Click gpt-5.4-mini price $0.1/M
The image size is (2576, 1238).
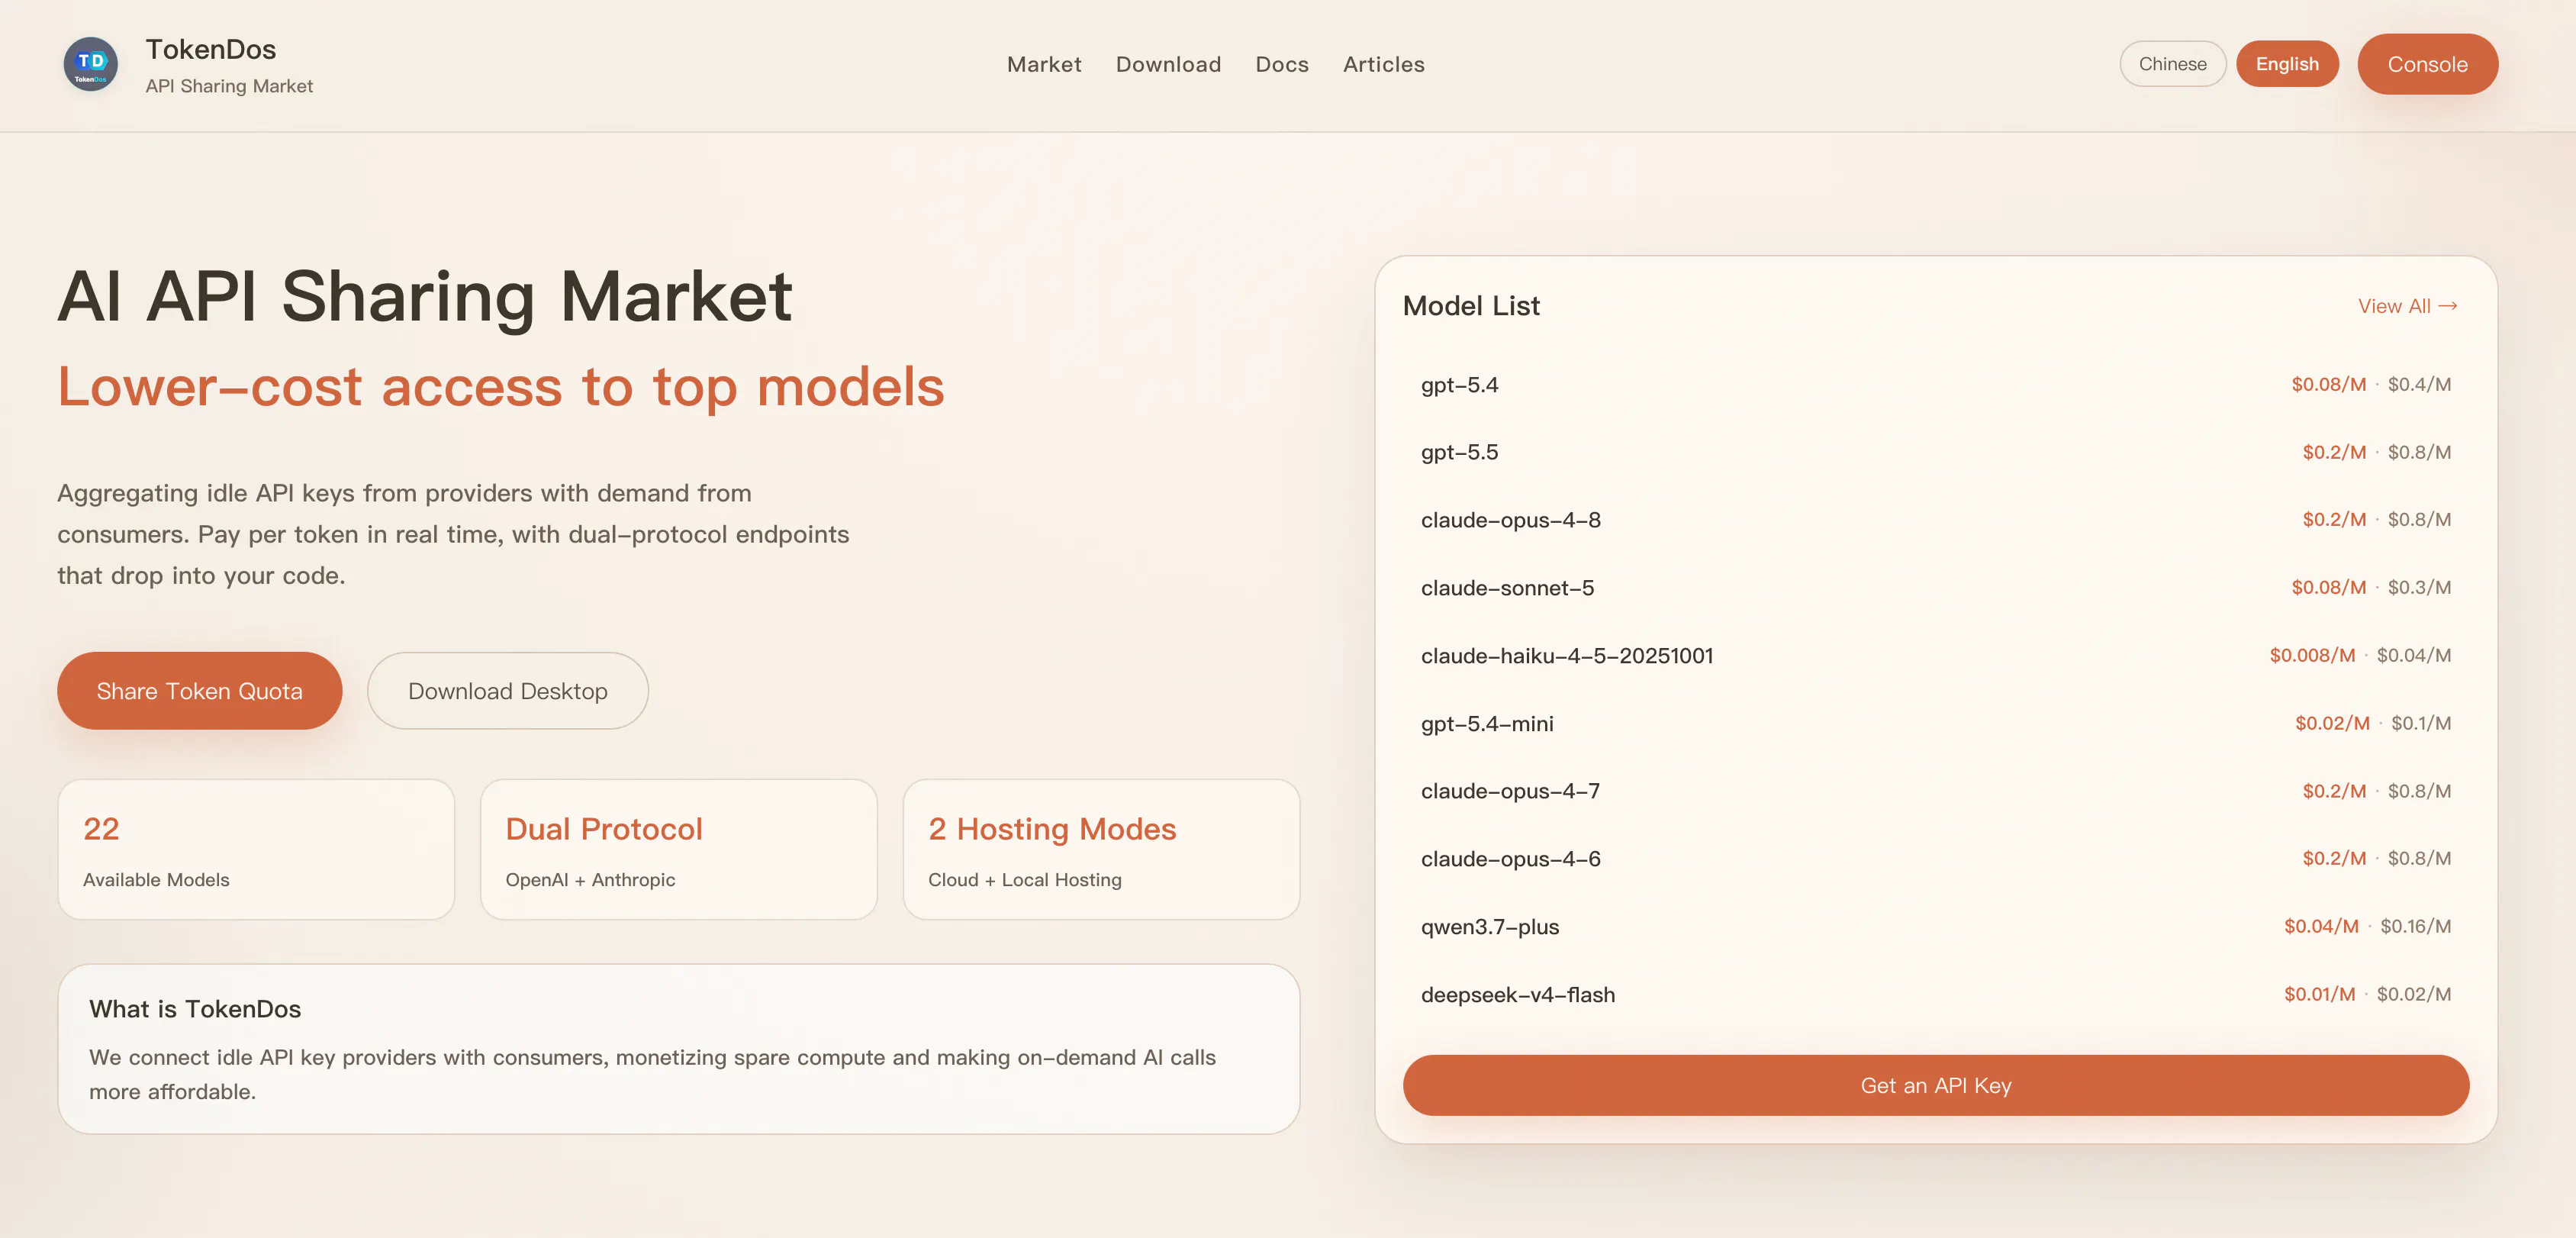coord(2420,723)
